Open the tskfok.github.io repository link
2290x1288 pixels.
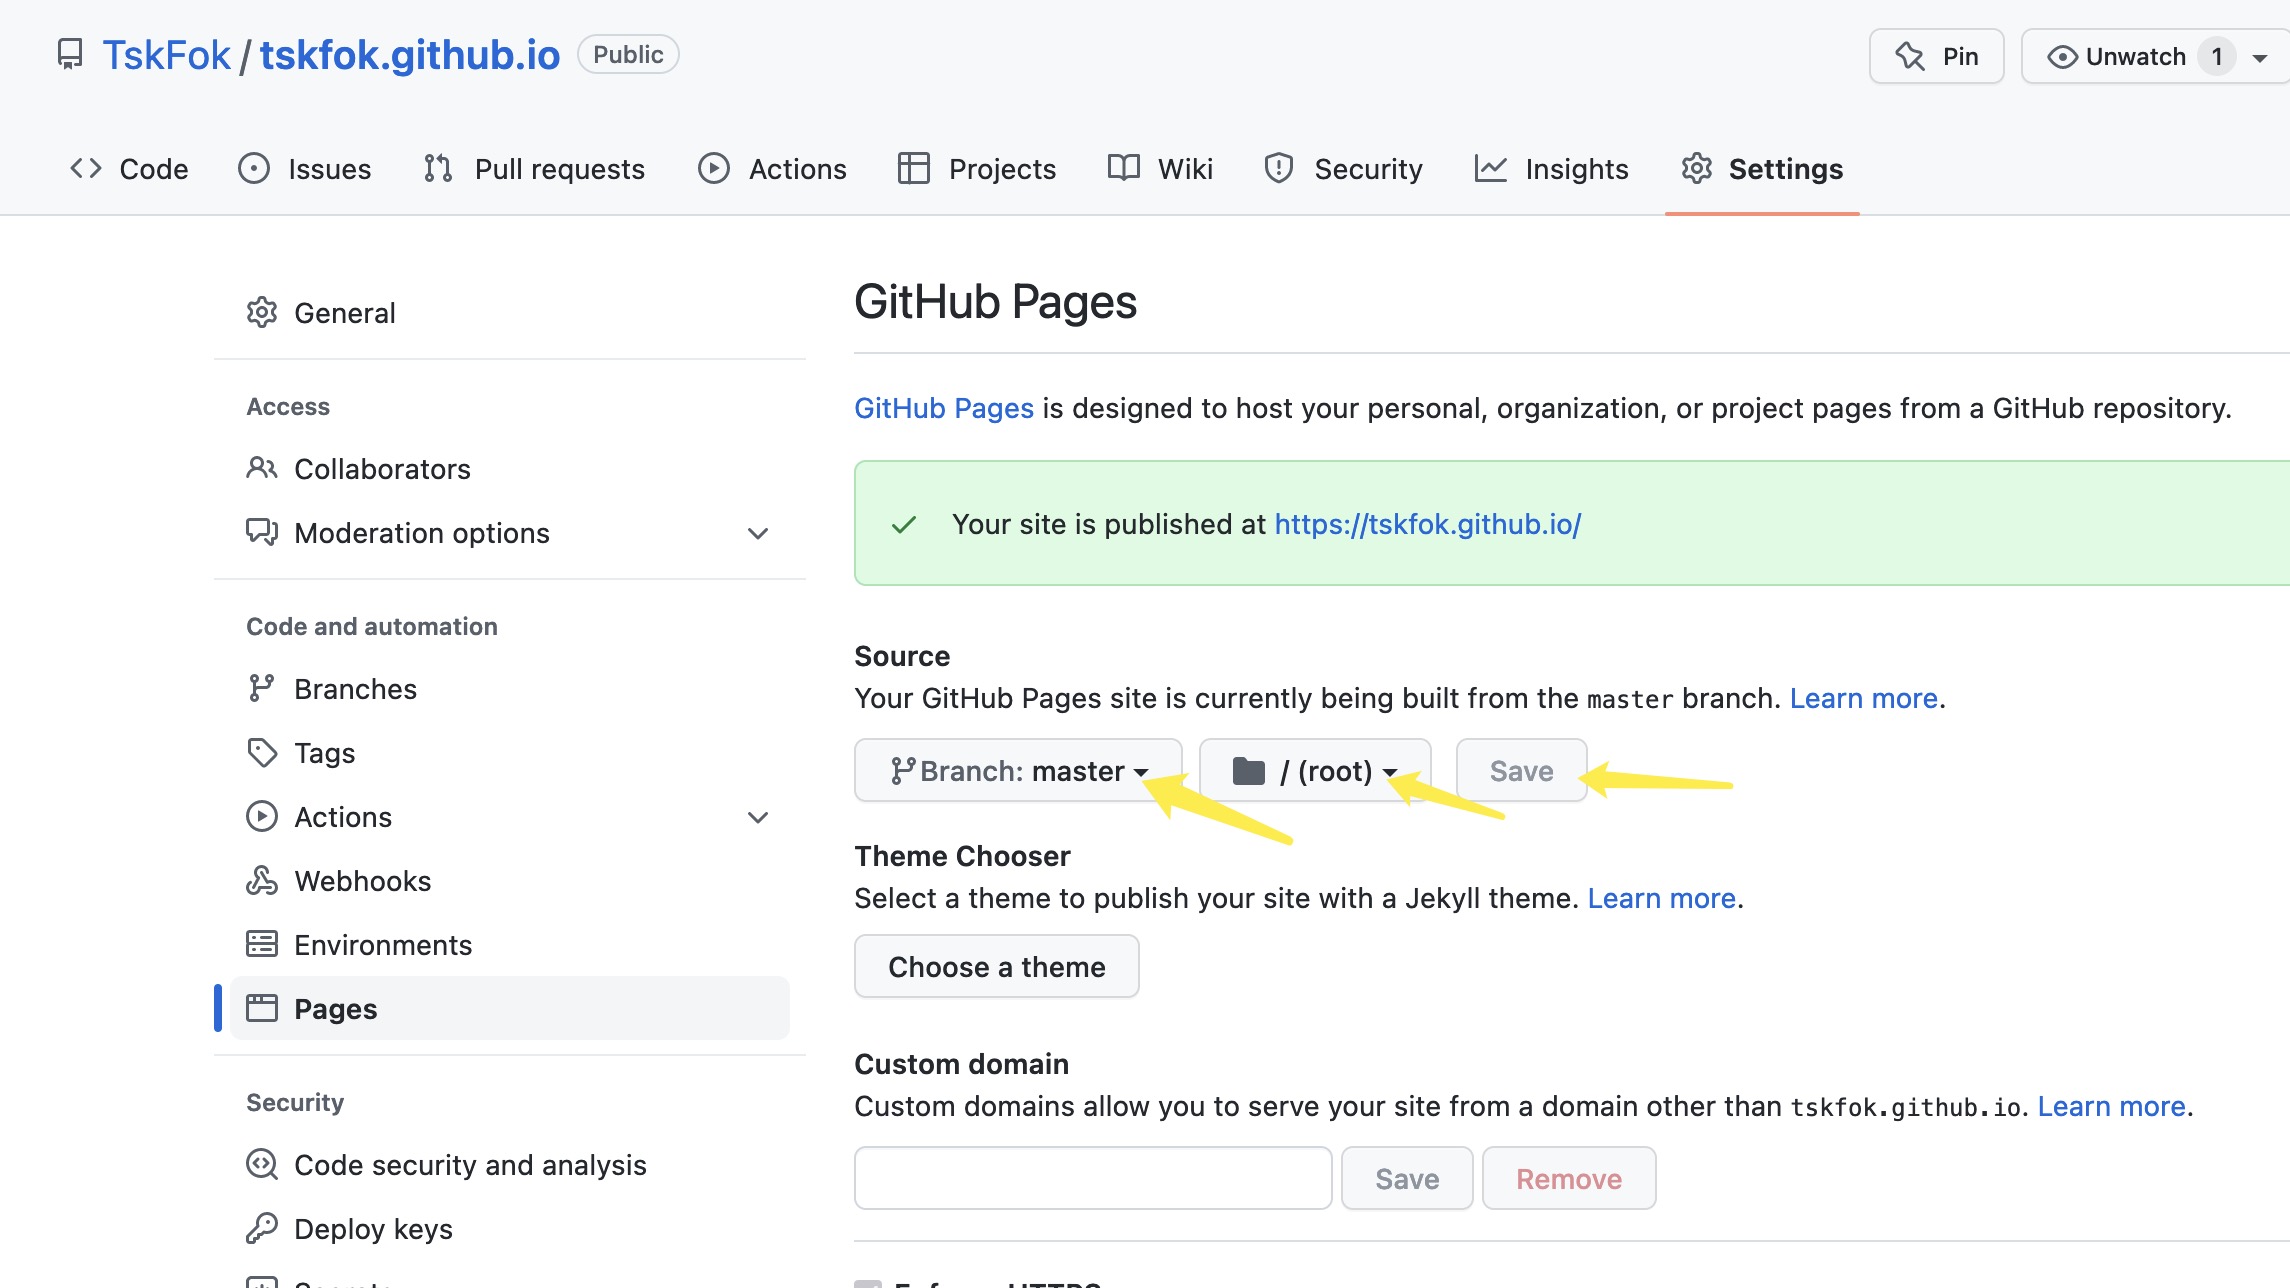[410, 55]
